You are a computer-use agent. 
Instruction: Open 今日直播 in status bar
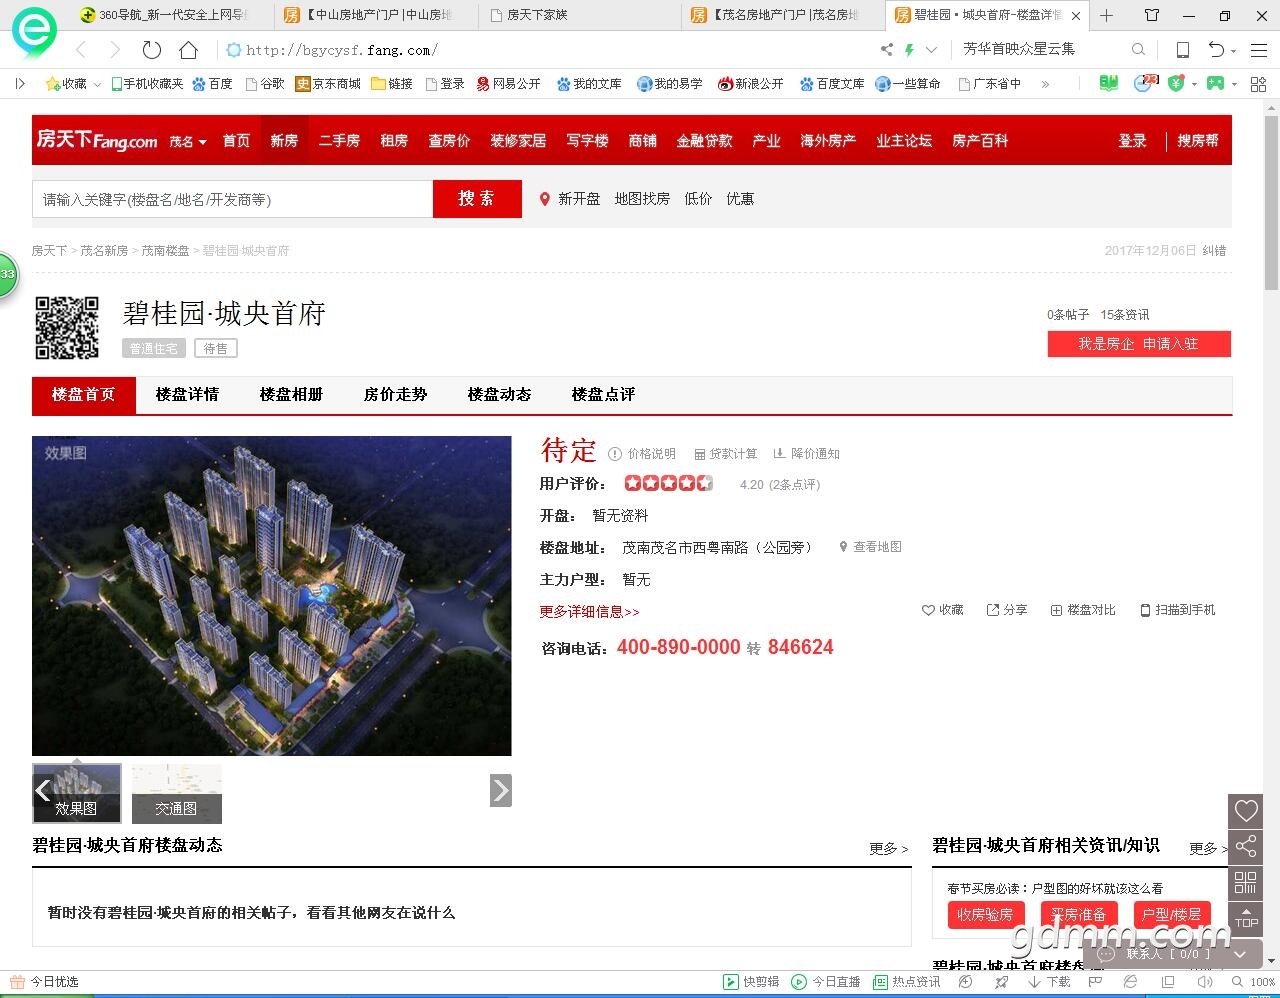pyautogui.click(x=826, y=982)
